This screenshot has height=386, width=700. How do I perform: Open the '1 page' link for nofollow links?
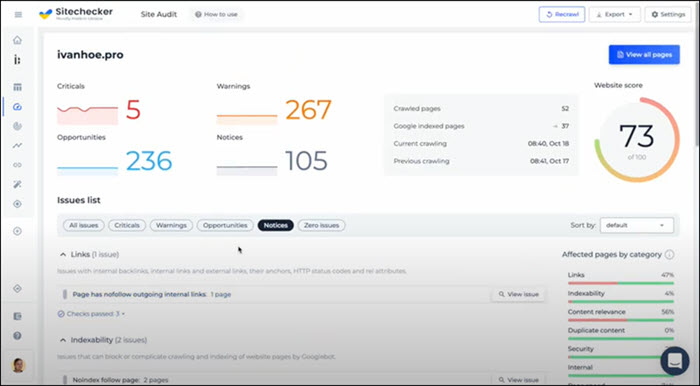221,295
